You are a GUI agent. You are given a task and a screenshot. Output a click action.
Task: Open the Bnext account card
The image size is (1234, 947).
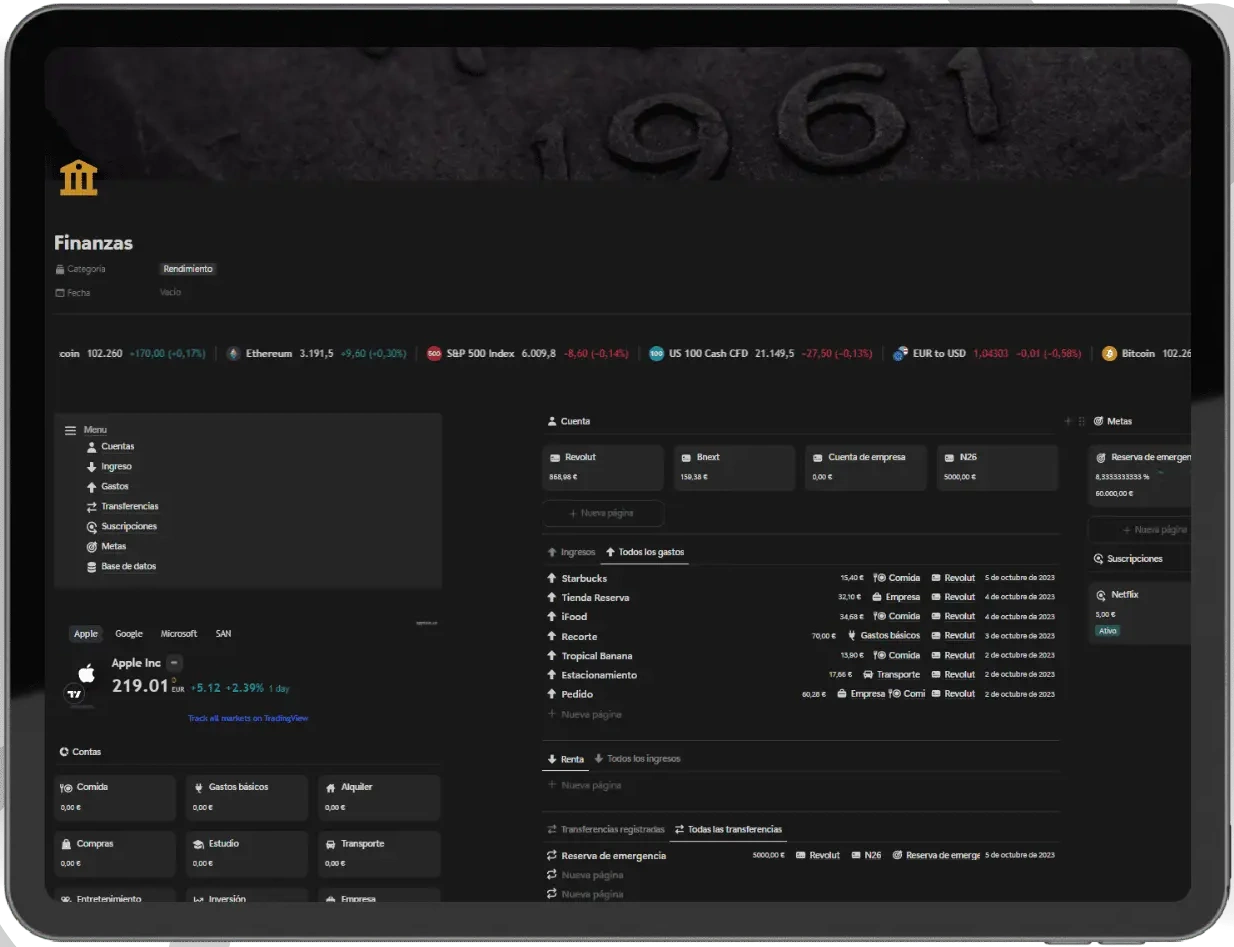(735, 467)
